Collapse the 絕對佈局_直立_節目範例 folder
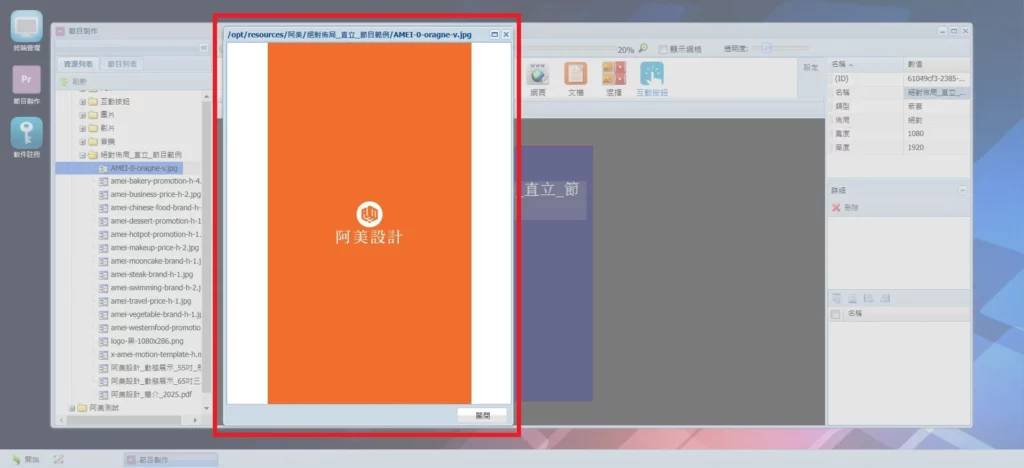Screen dimensions: 1024x468 [83, 155]
